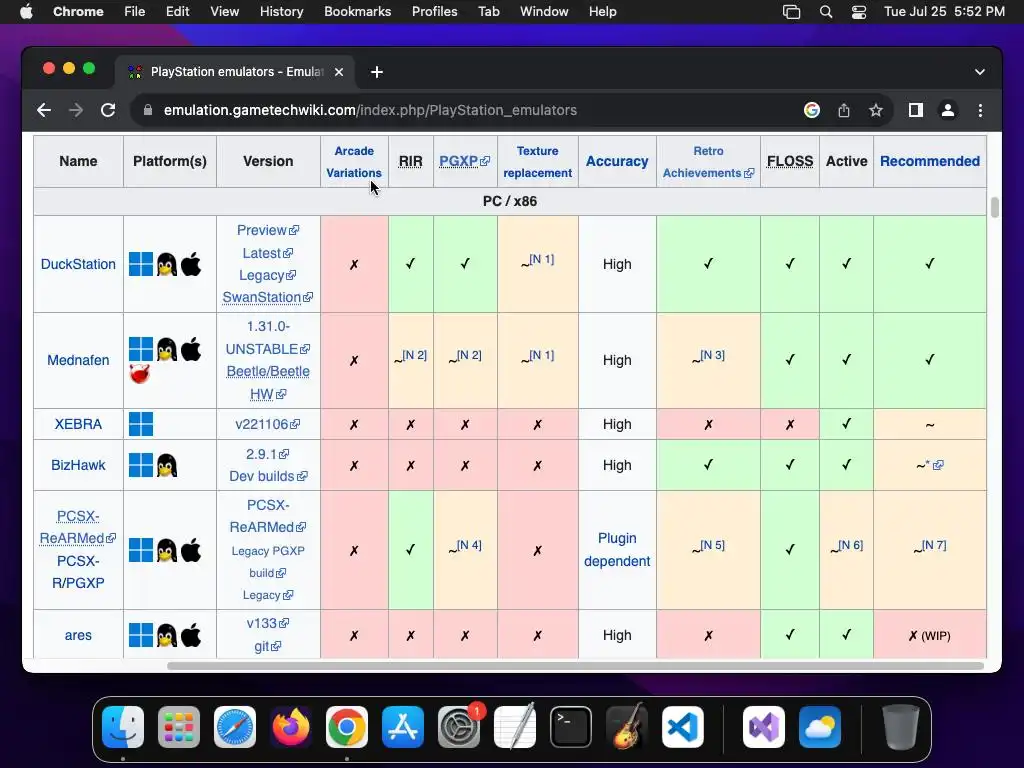This screenshot has height=768, width=1024.
Task: Open the Bookmarks menu
Action: point(357,12)
